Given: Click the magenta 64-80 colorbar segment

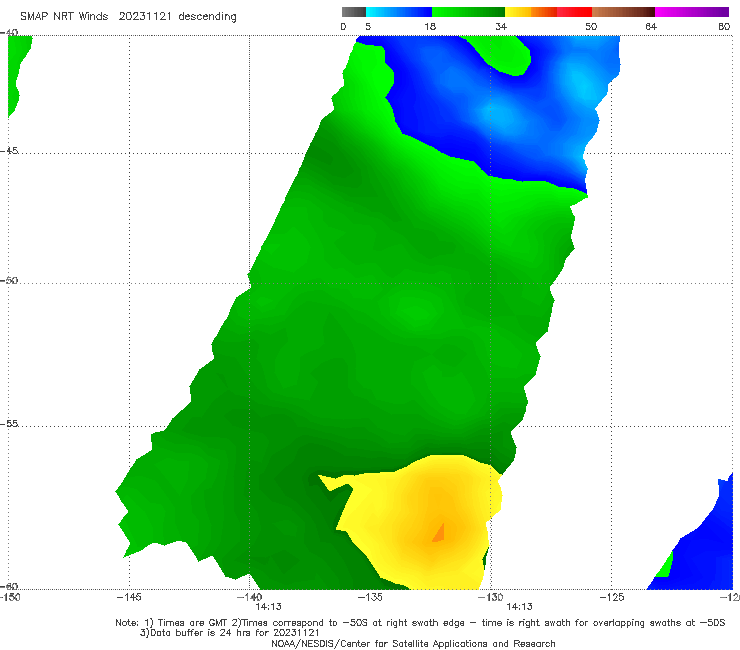Looking at the screenshot, I should 692,12.
